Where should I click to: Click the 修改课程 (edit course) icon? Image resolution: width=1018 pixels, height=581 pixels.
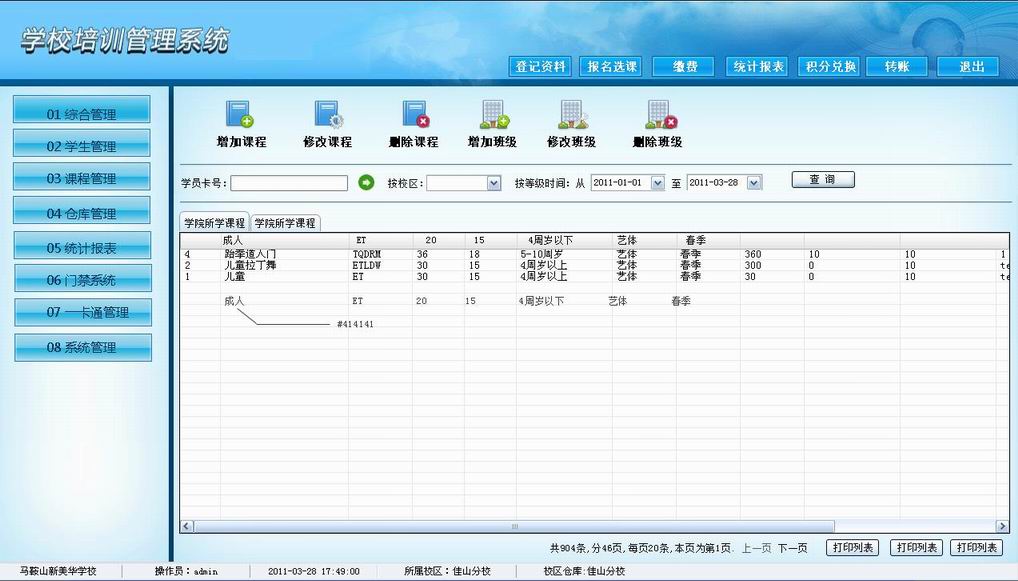point(328,114)
